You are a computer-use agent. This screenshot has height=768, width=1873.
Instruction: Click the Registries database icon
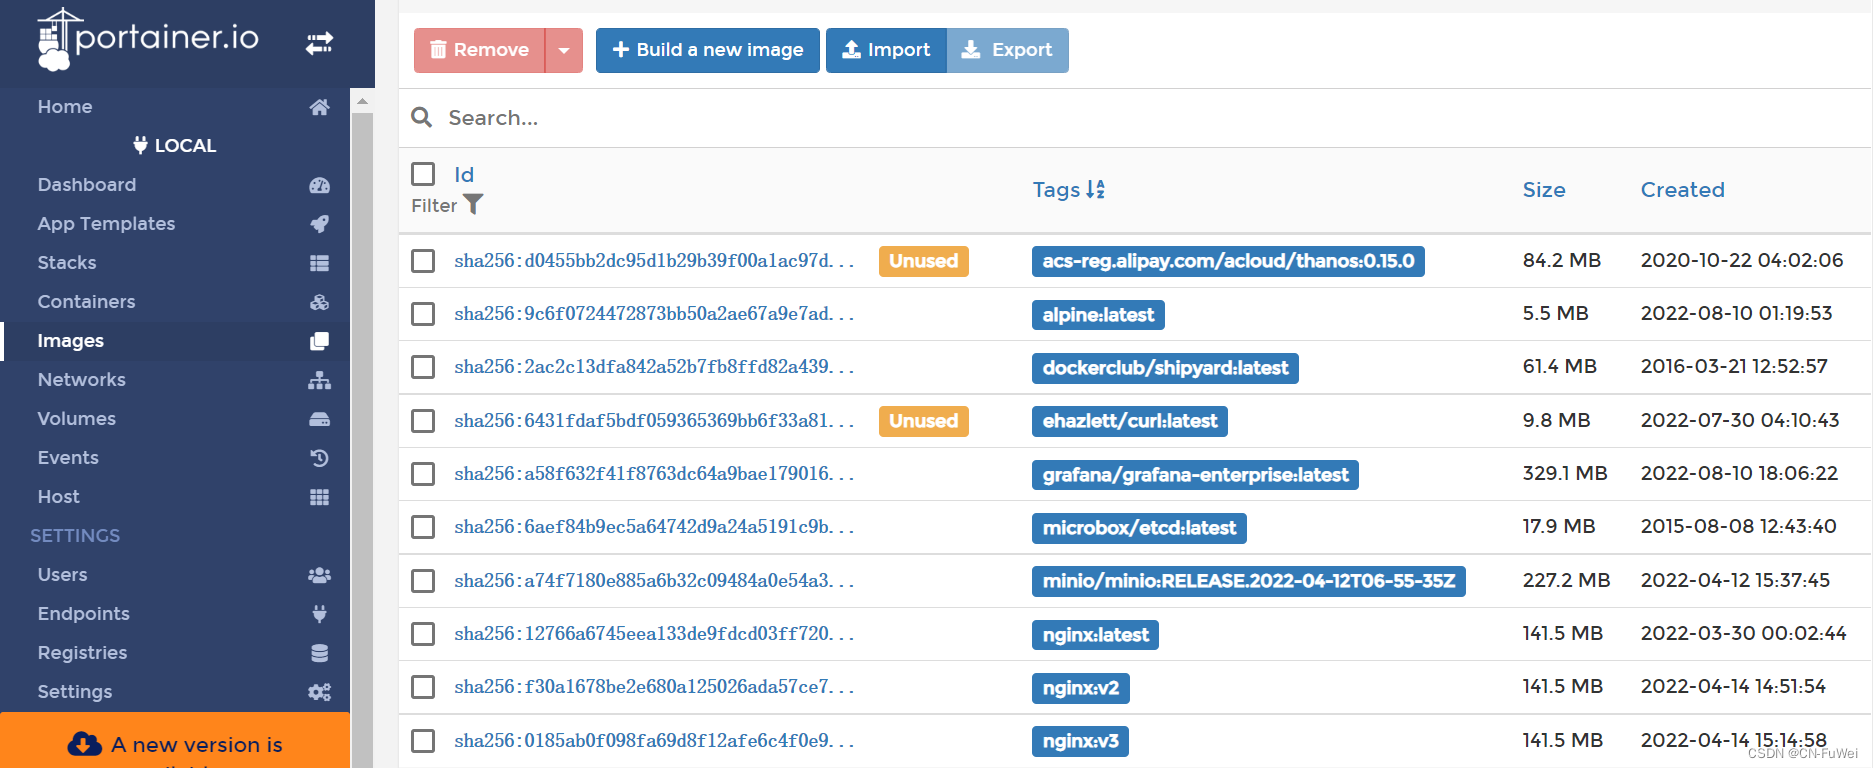(319, 653)
